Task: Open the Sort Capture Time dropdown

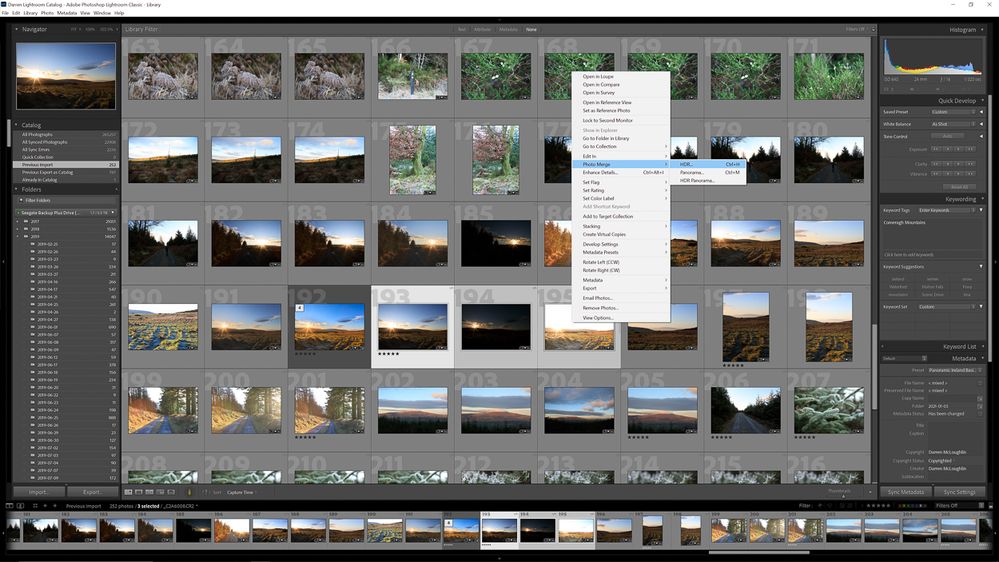Action: pos(241,493)
